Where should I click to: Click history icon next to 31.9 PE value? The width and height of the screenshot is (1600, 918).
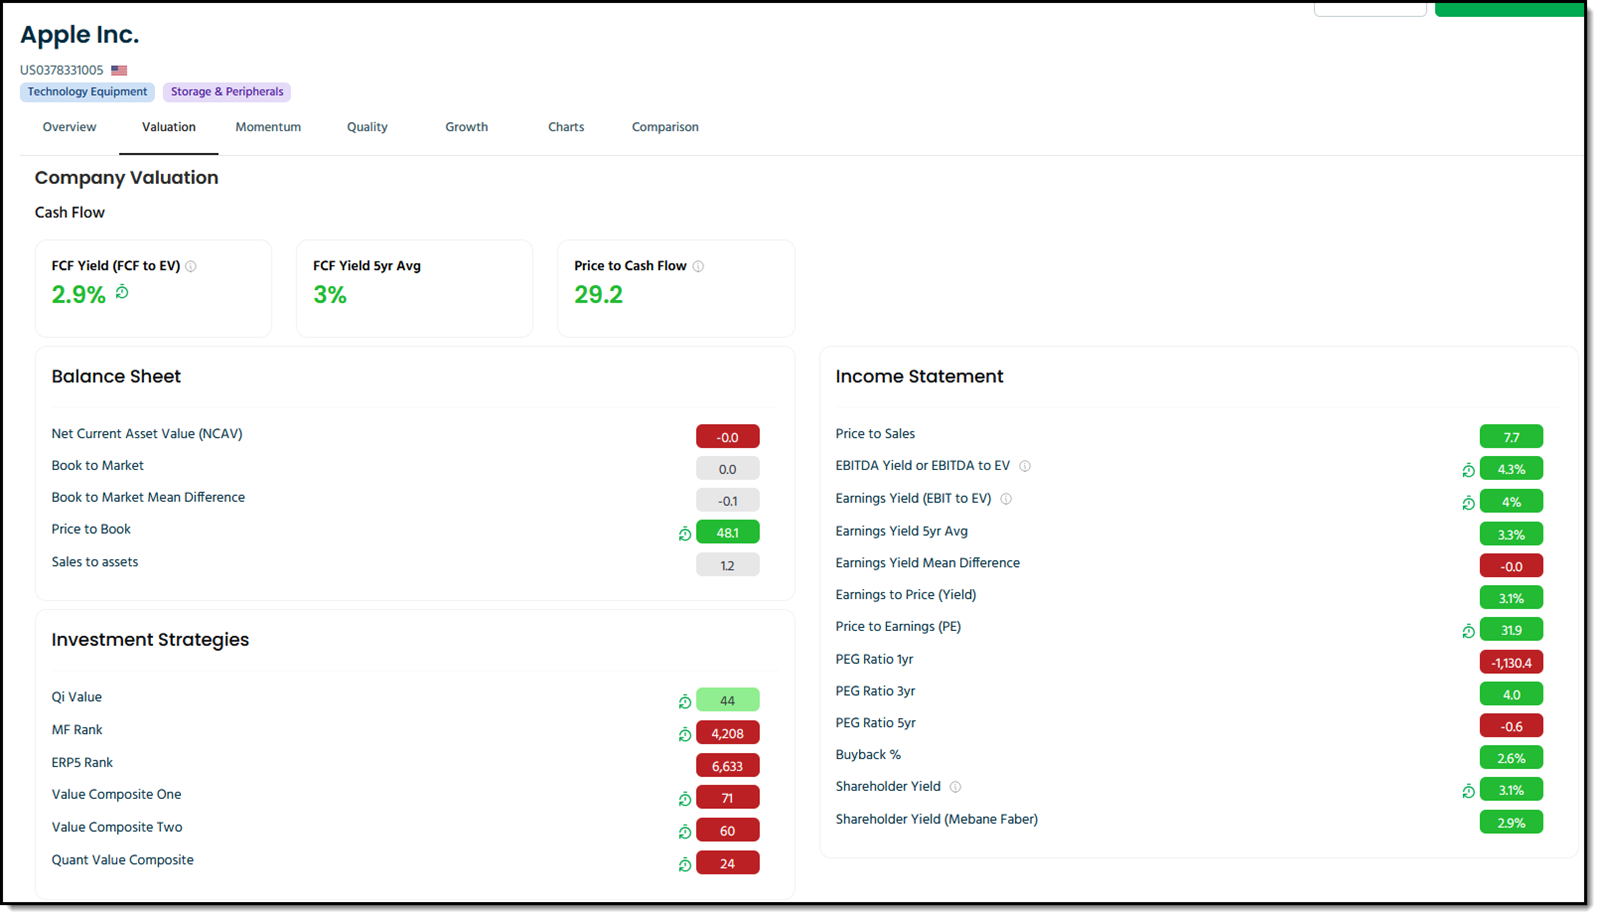[1468, 631]
